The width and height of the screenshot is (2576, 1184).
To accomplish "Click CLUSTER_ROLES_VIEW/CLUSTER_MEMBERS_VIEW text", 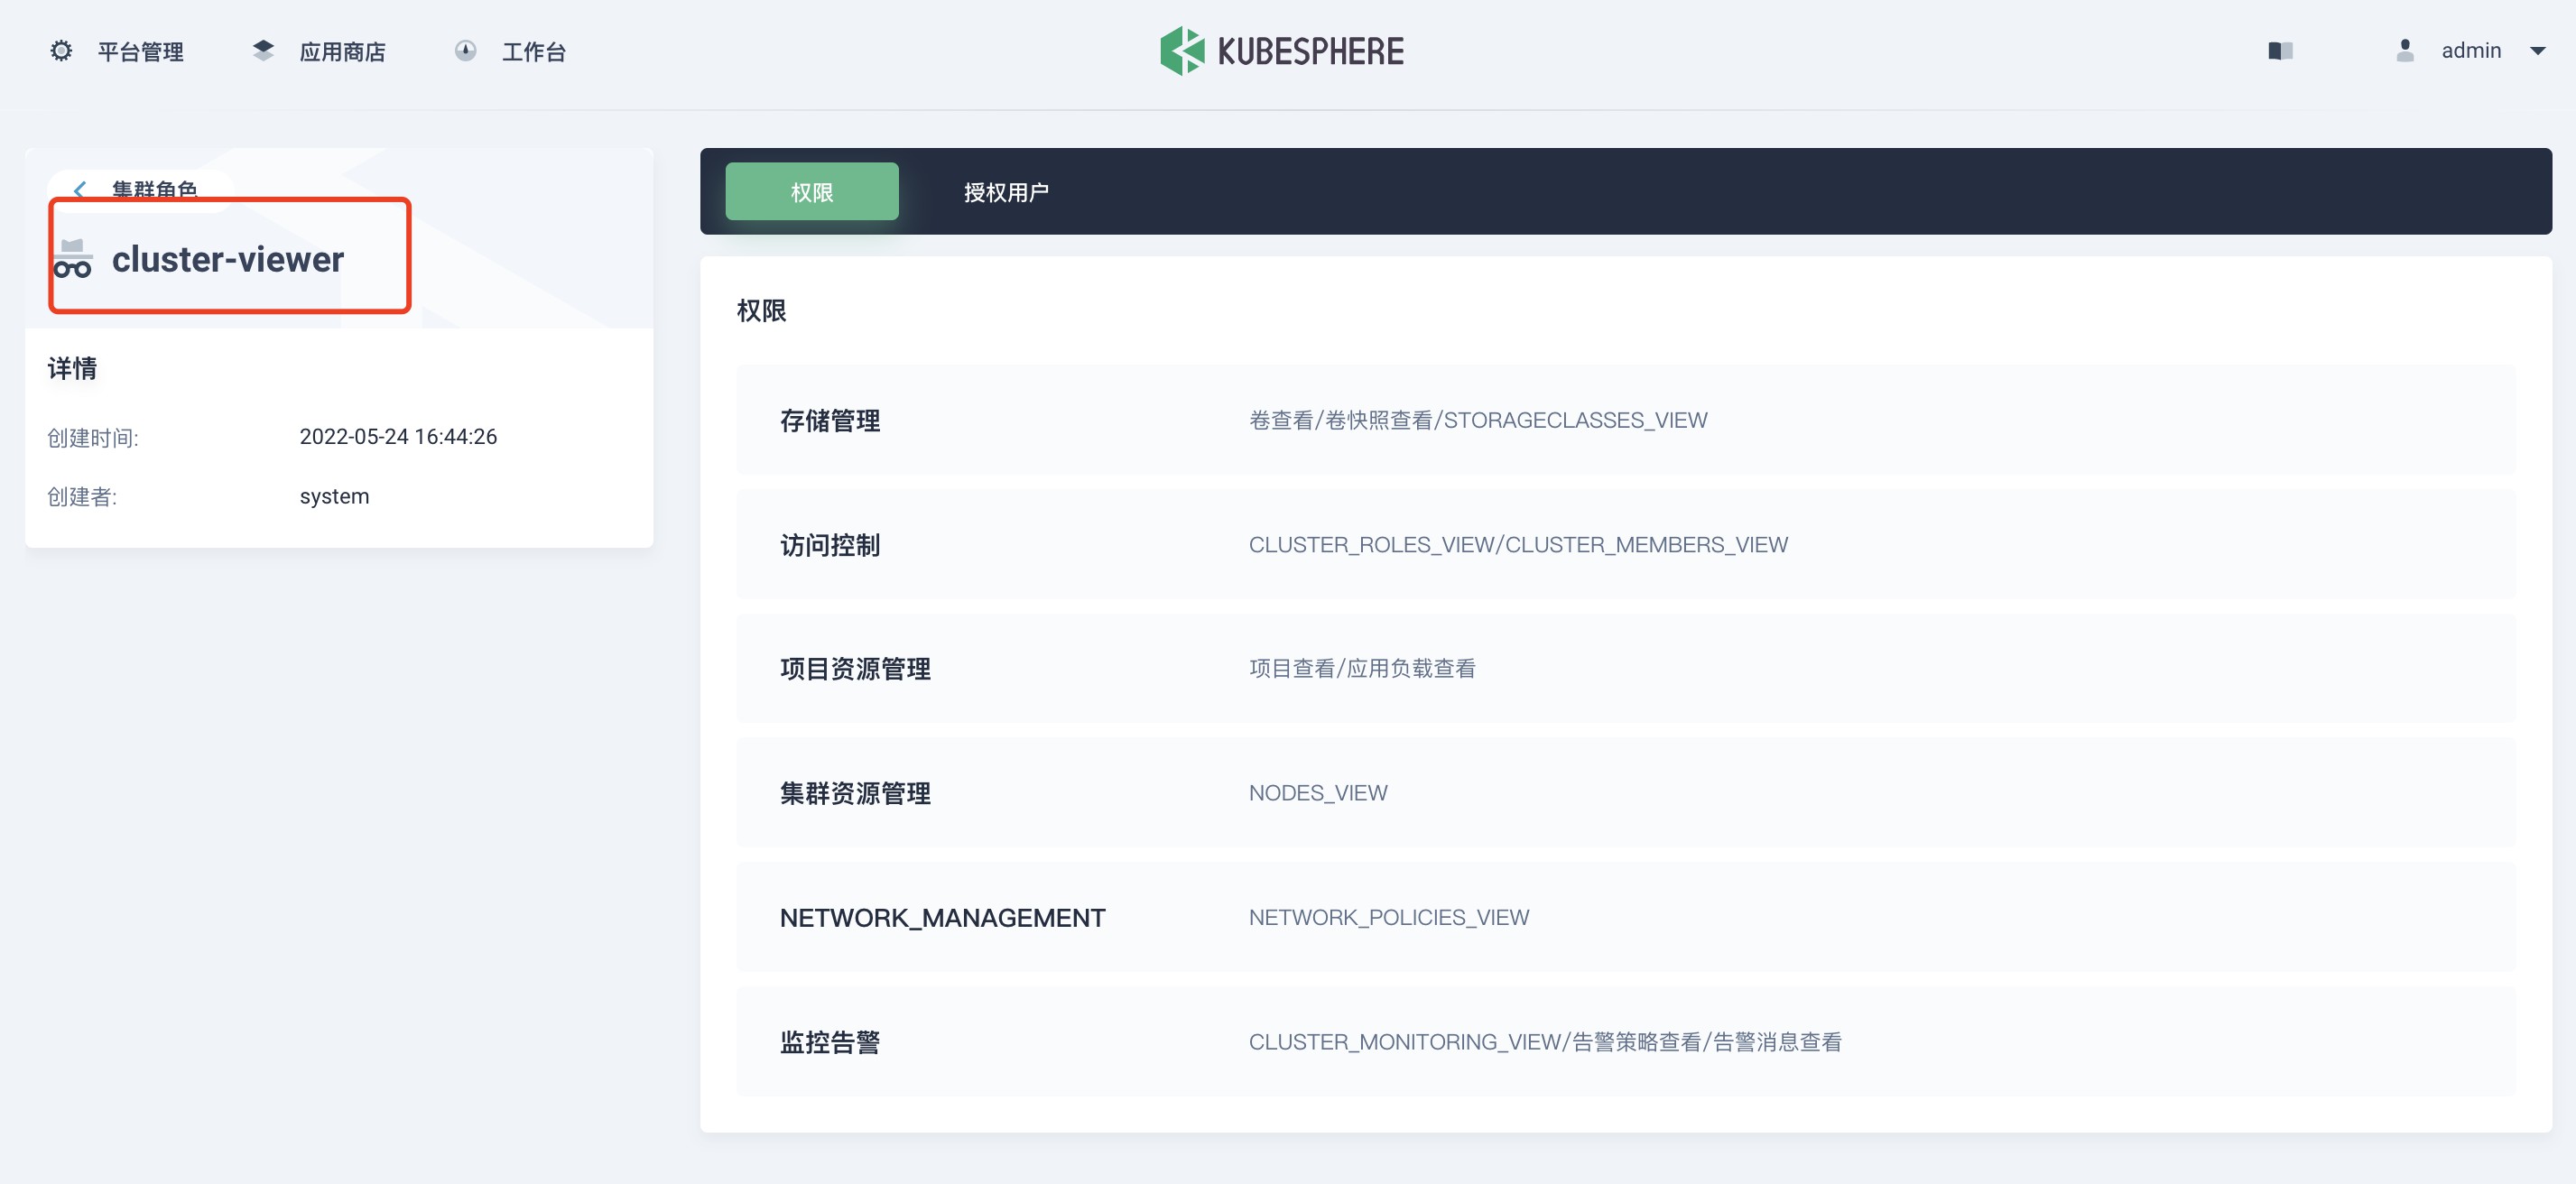I will [1517, 545].
